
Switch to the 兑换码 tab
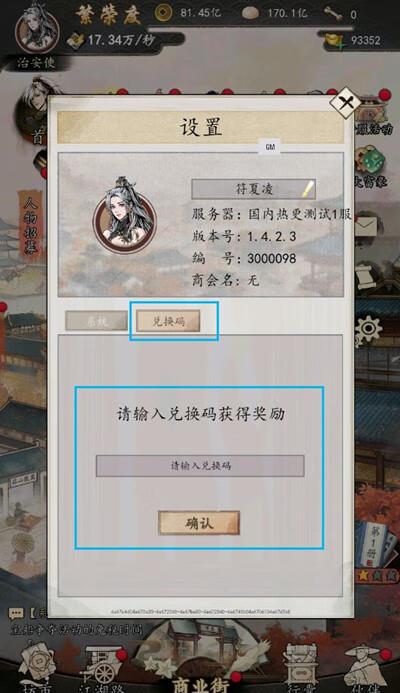coord(168,321)
